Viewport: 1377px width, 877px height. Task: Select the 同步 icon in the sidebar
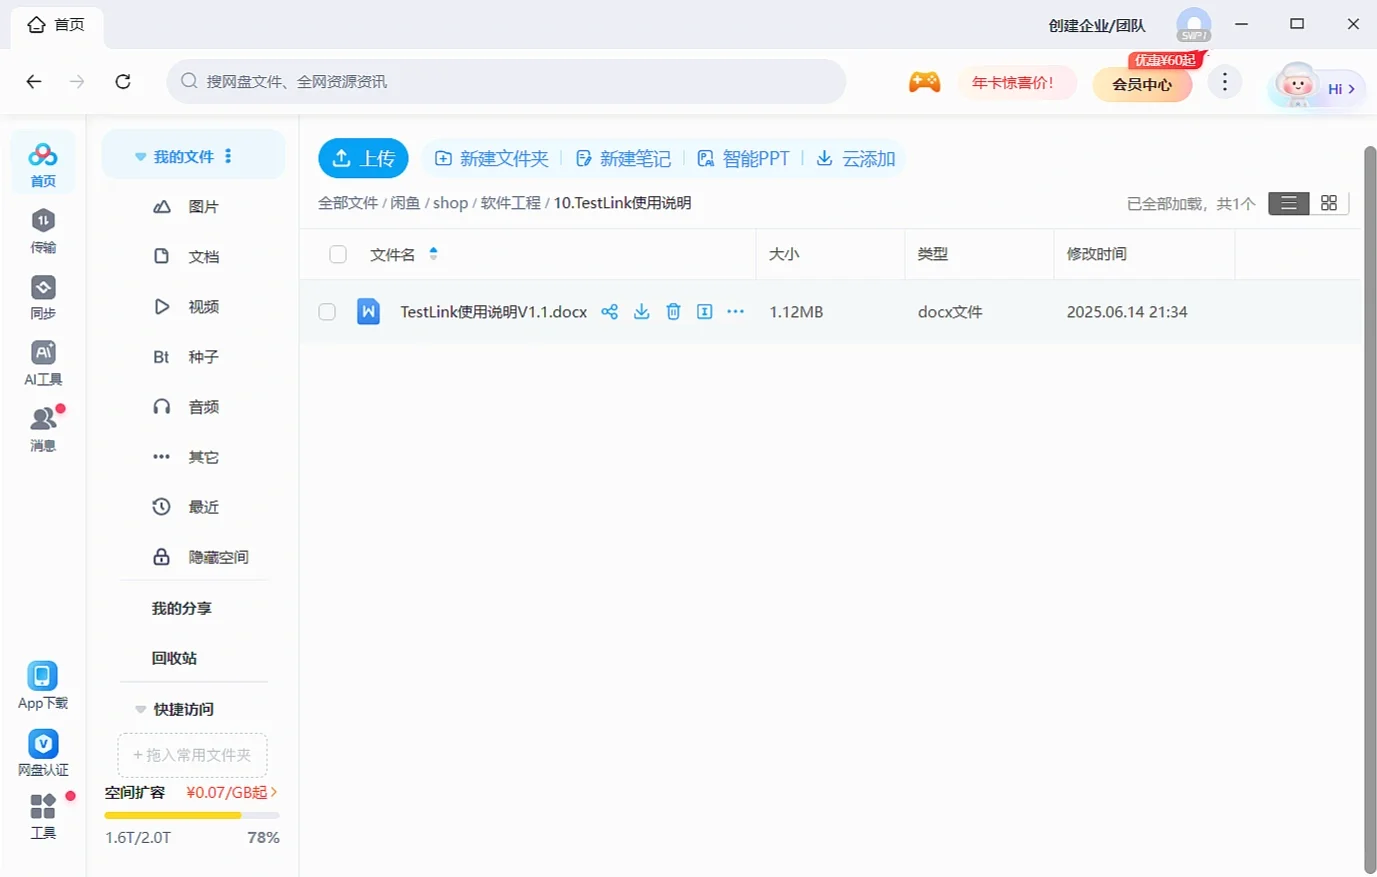tap(43, 297)
